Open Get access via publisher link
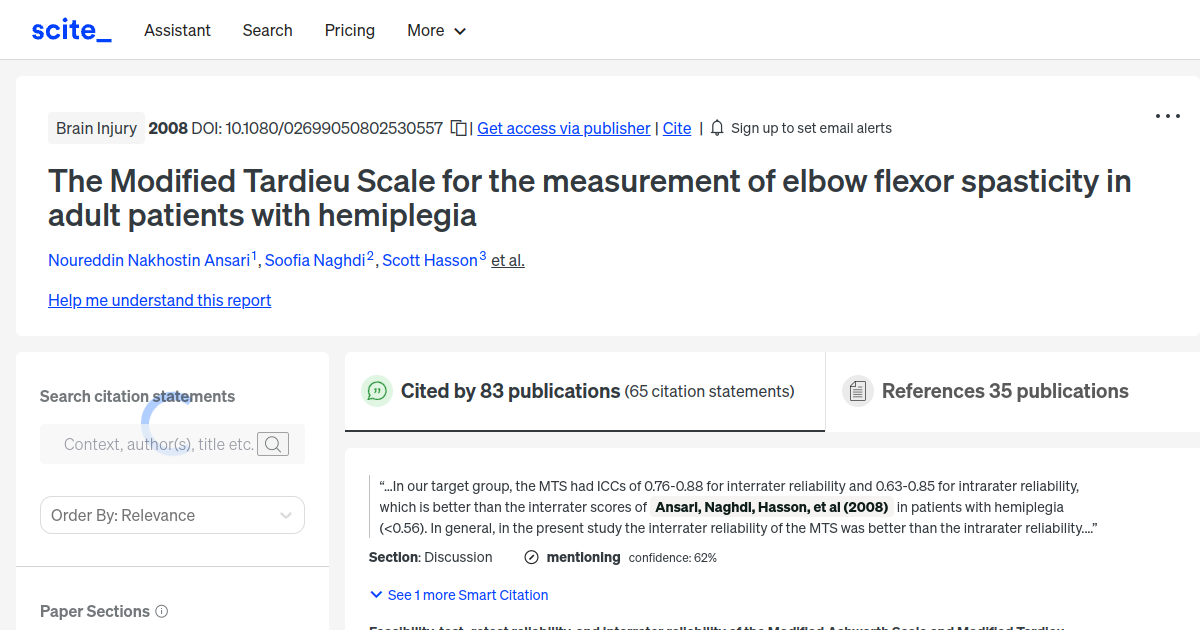This screenshot has width=1200, height=630. point(563,128)
